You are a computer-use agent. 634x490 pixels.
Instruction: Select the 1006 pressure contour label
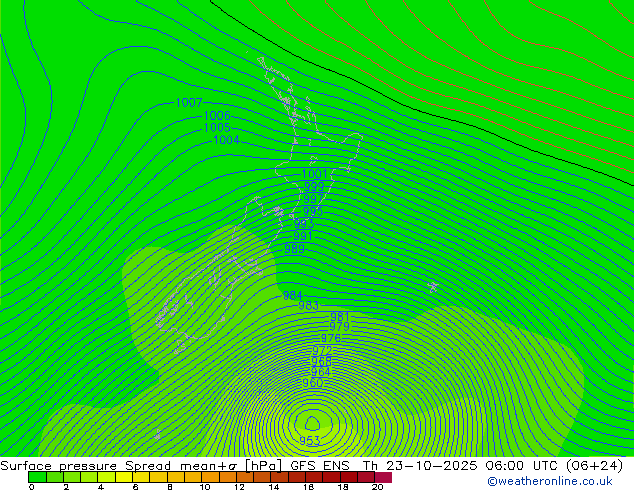(x=217, y=116)
